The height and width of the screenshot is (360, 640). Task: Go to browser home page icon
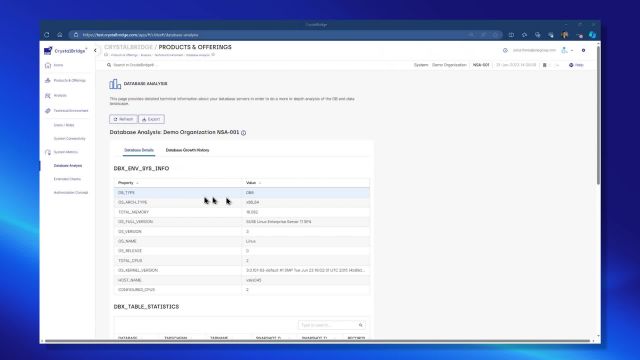click(x=60, y=35)
